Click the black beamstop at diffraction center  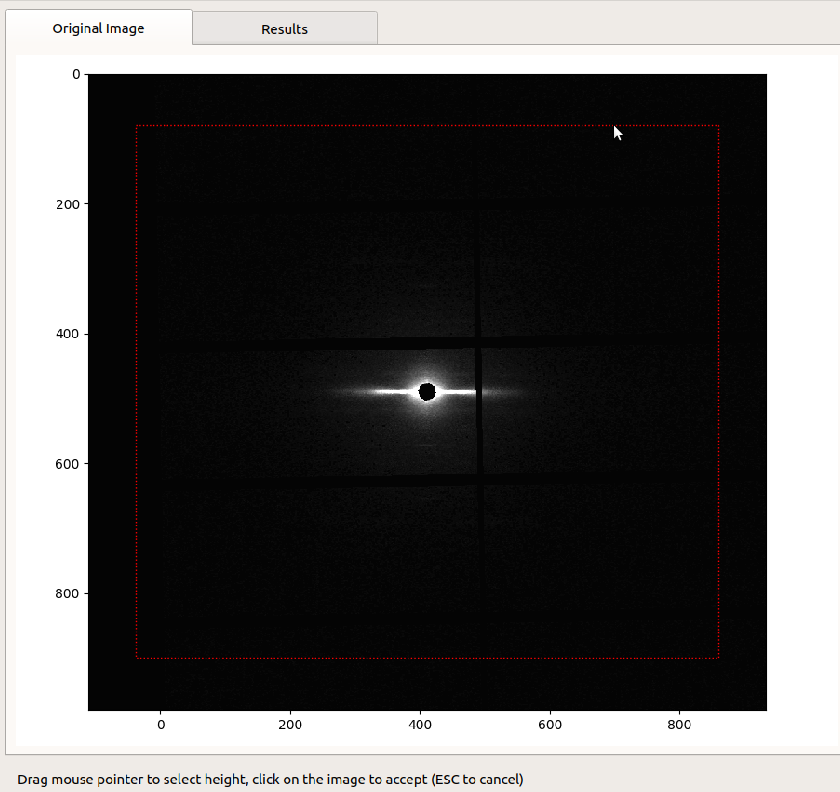[x=427, y=392]
